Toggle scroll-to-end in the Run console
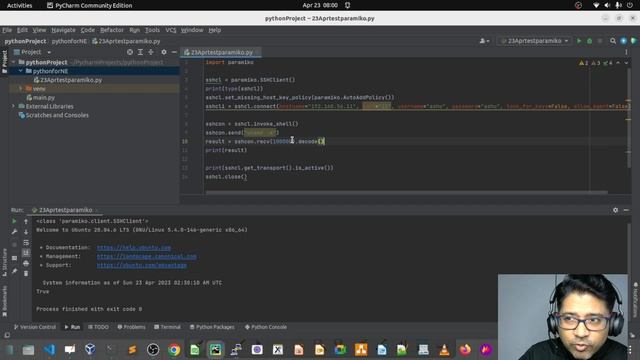Image resolution: width=640 pixels, height=360 pixels. pos(26,253)
